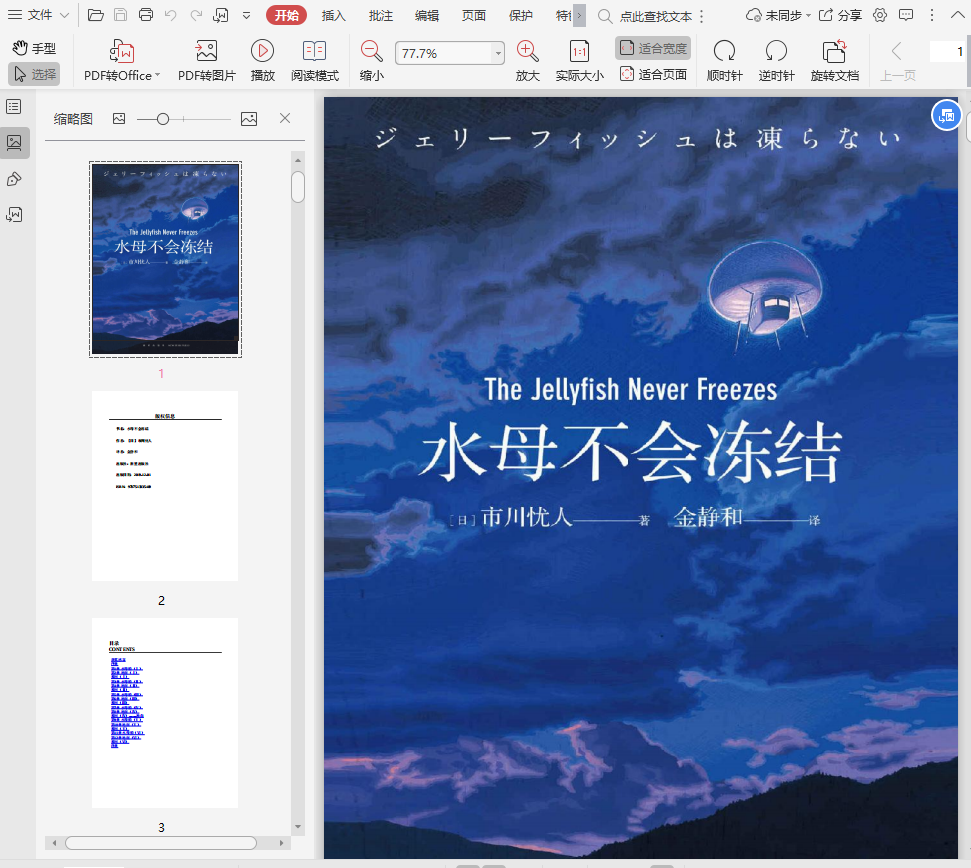Viewport: 971px width, 868px height.
Task: Click the floating blue translate assistant button
Action: 946,115
